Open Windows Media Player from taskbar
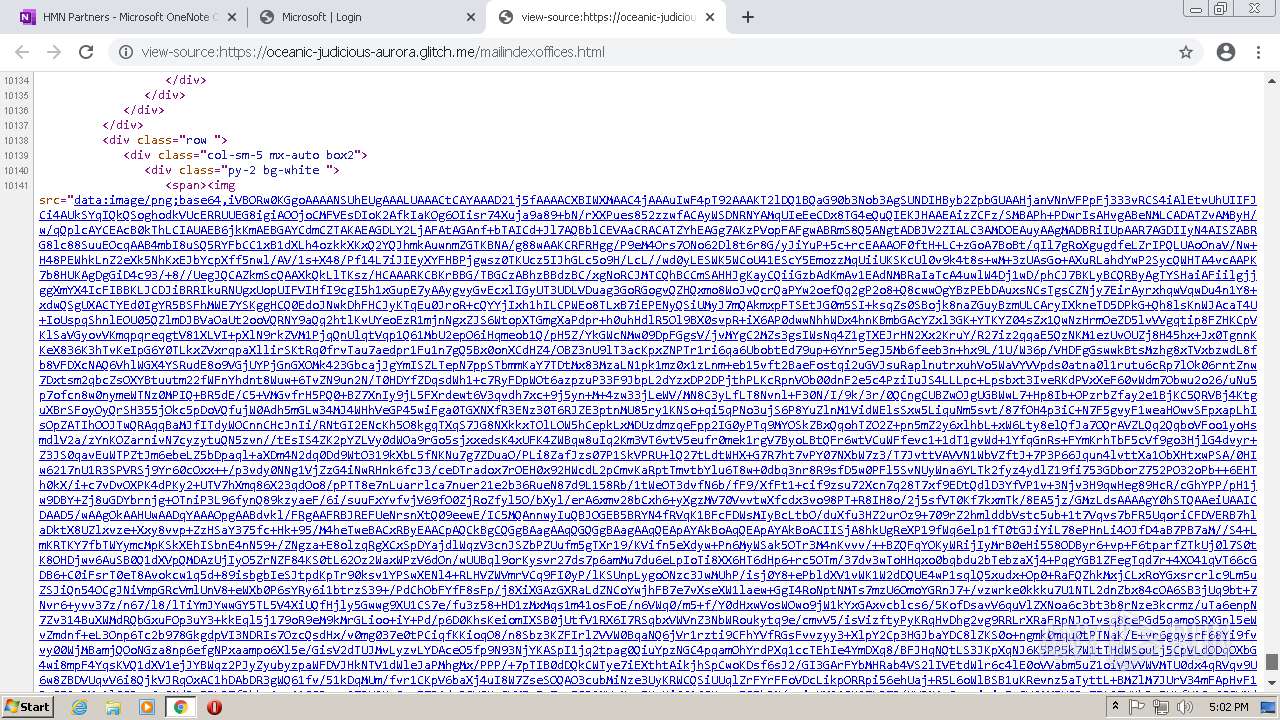 pos(147,706)
